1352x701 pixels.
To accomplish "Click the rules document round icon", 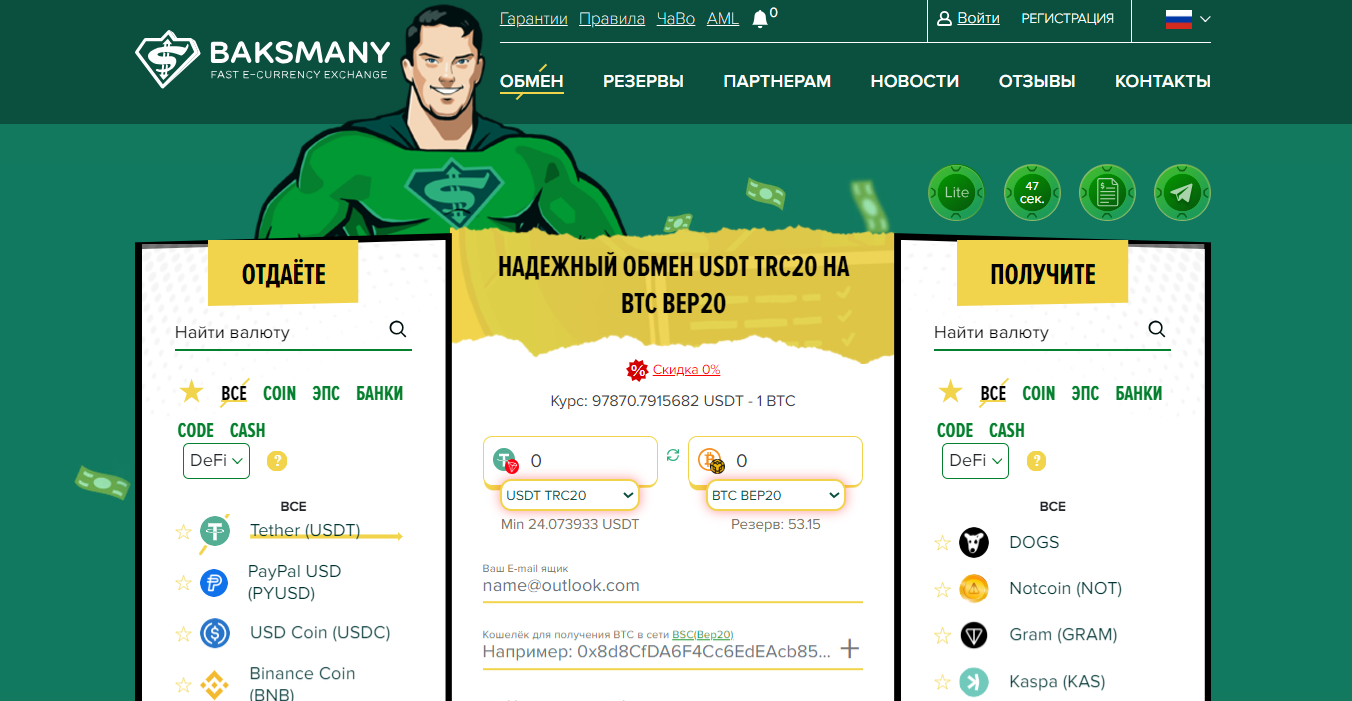I will coord(1107,192).
